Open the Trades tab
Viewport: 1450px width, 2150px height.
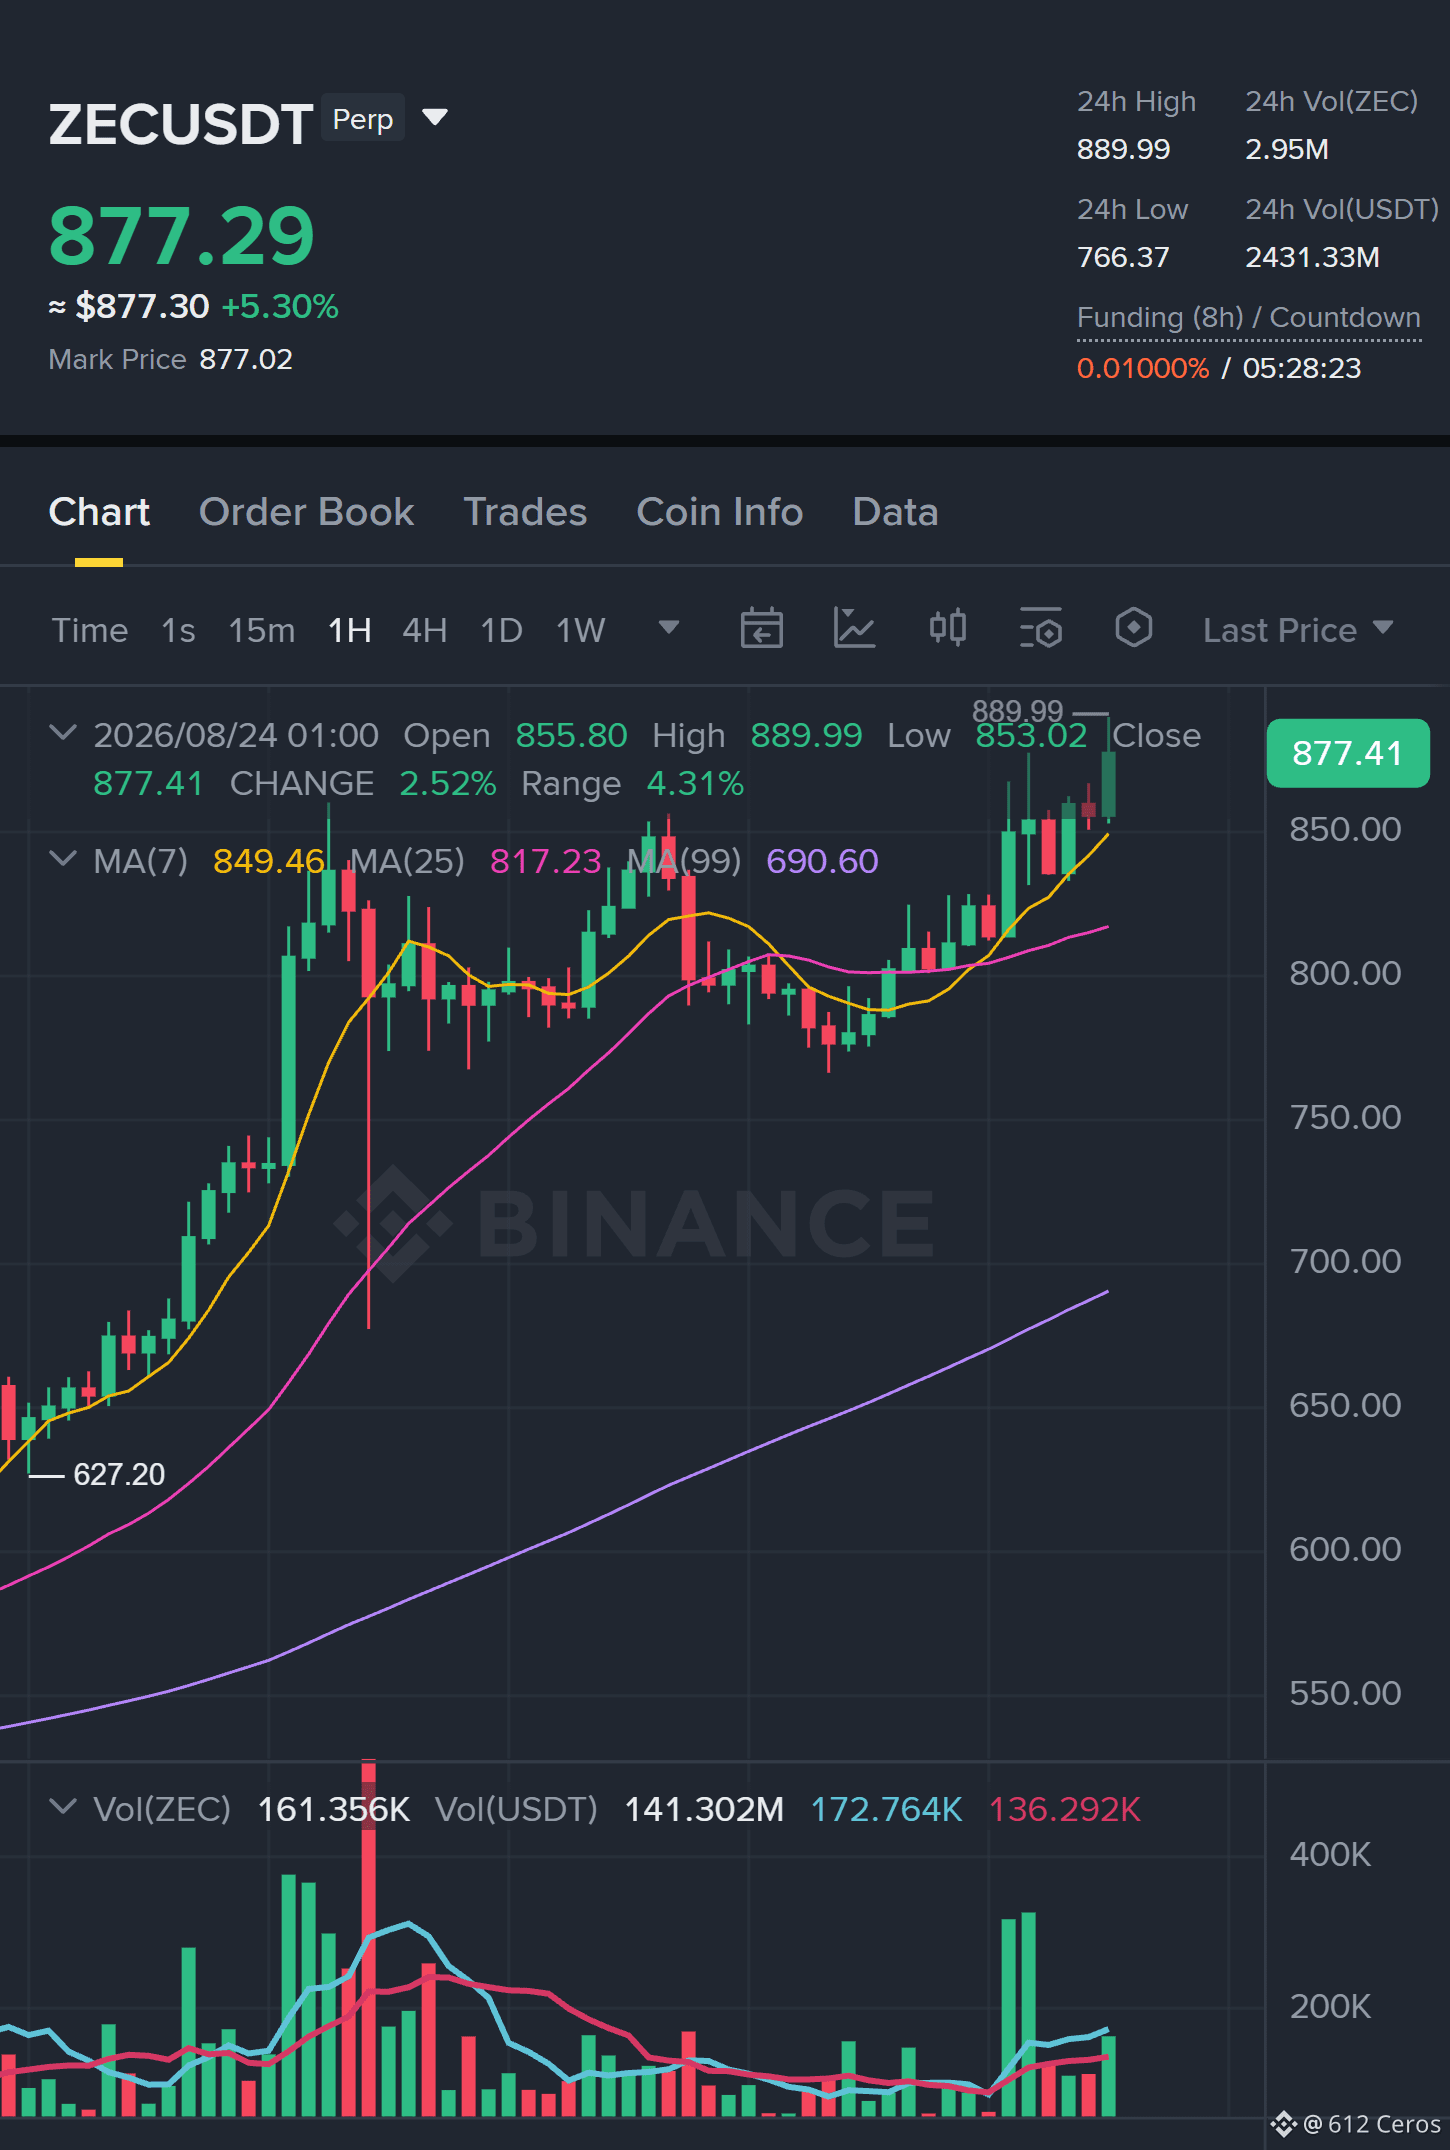[525, 512]
